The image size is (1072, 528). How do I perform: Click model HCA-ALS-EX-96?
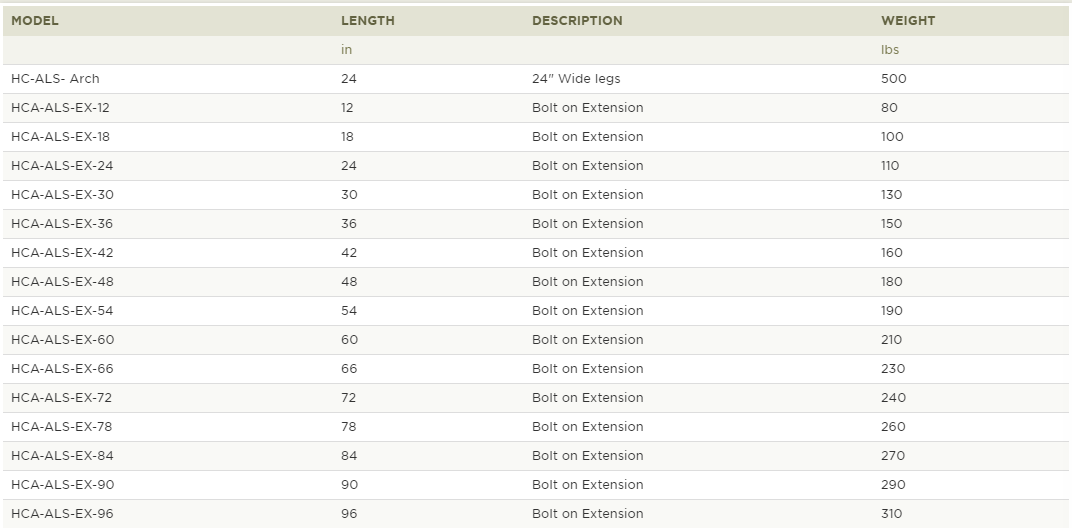[62, 514]
